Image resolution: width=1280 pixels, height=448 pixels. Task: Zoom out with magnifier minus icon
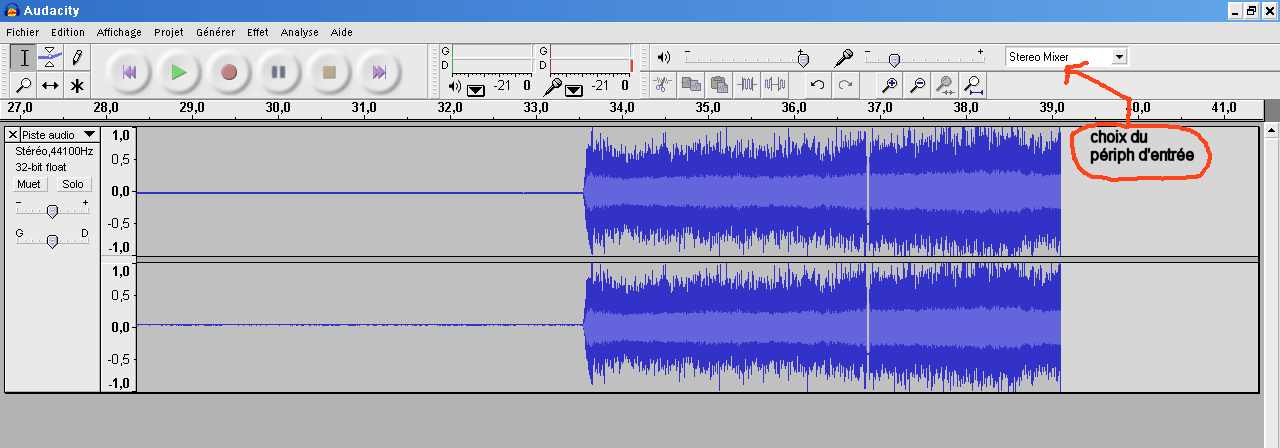pos(918,85)
